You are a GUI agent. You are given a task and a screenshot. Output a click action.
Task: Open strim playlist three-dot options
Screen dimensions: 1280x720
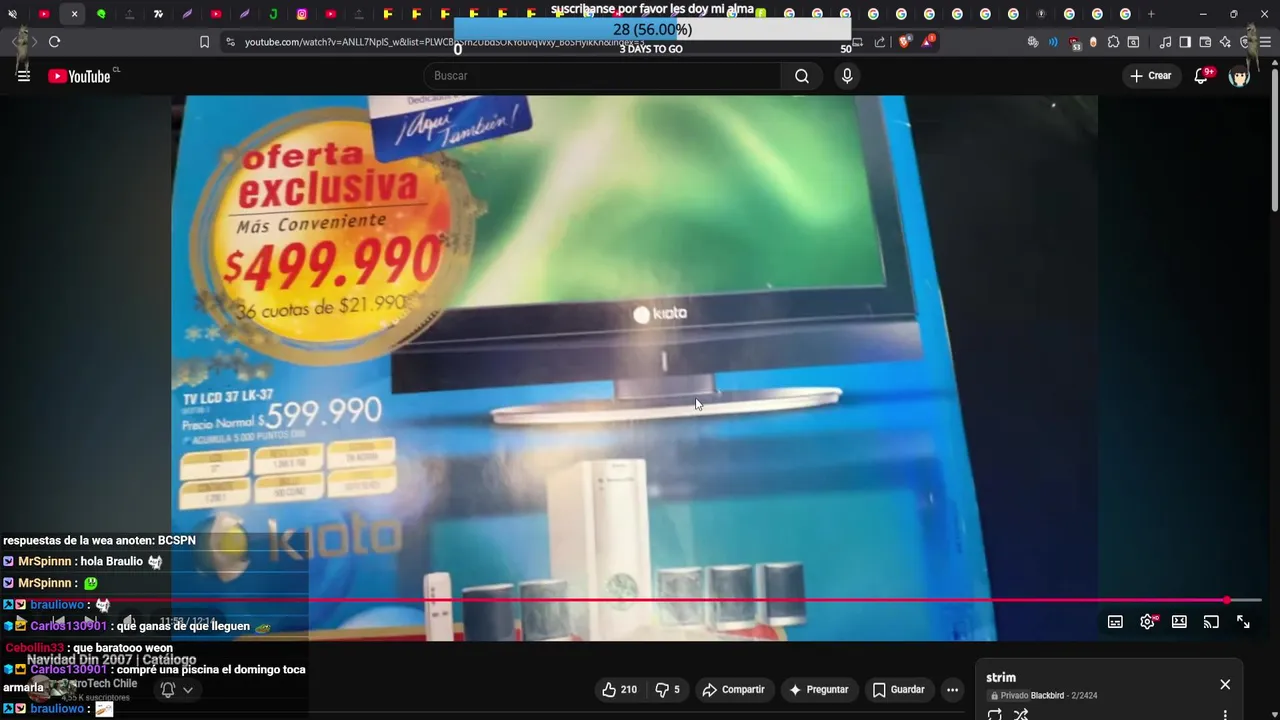point(1225,714)
